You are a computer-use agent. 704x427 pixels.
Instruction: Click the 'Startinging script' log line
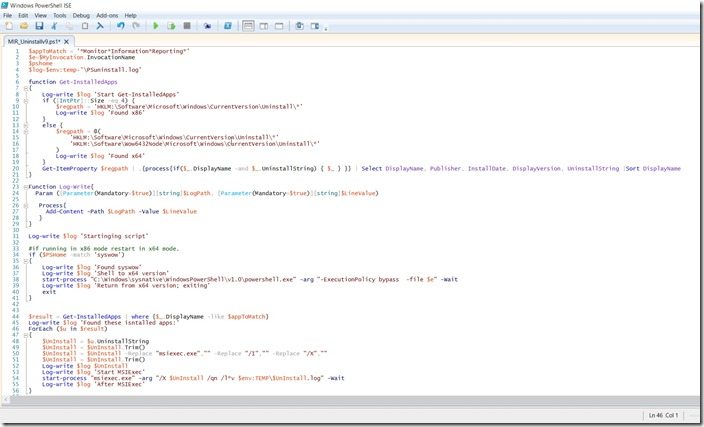[x=88, y=236]
